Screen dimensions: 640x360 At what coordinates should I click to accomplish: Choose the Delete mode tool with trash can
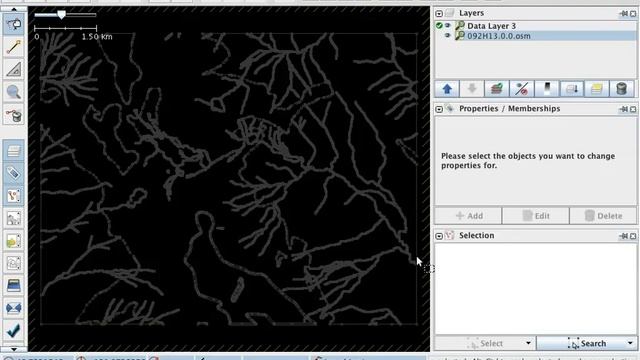14,115
